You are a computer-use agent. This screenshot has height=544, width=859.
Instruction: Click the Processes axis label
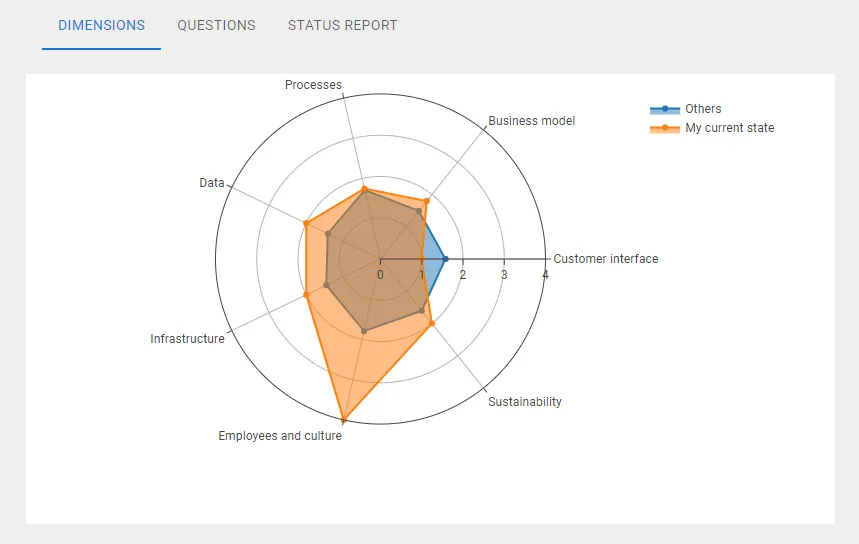pyautogui.click(x=313, y=85)
